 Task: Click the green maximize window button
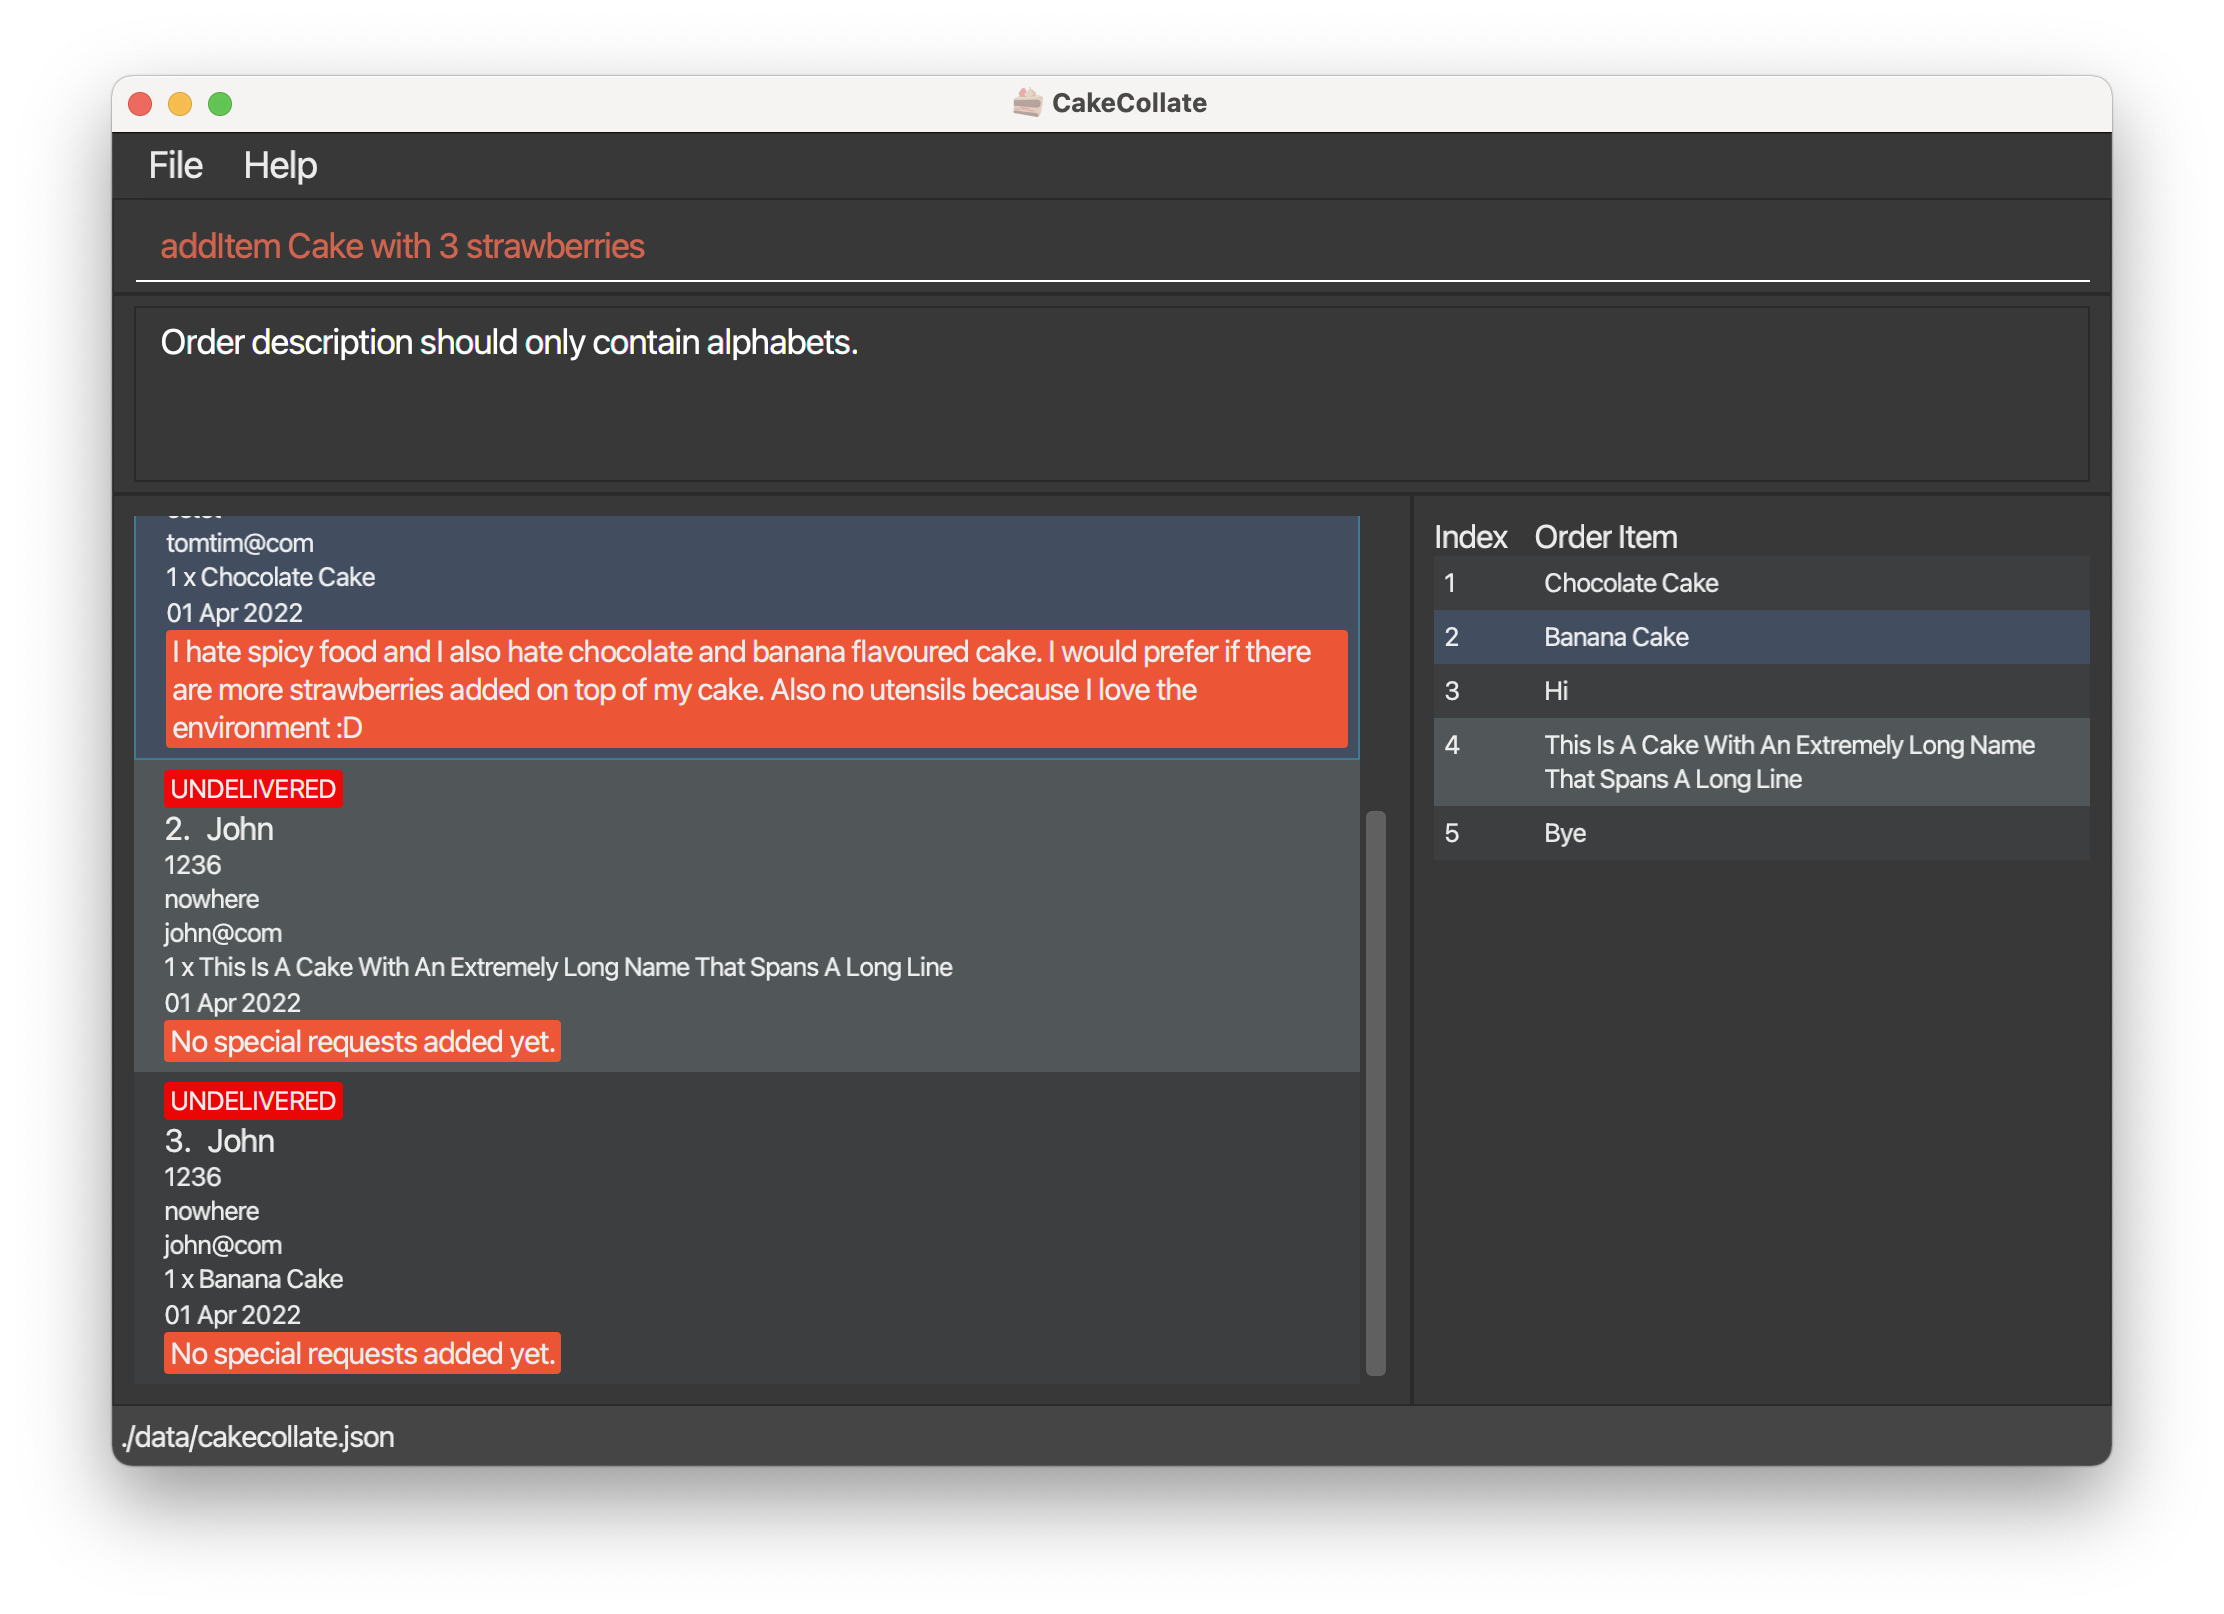220,104
